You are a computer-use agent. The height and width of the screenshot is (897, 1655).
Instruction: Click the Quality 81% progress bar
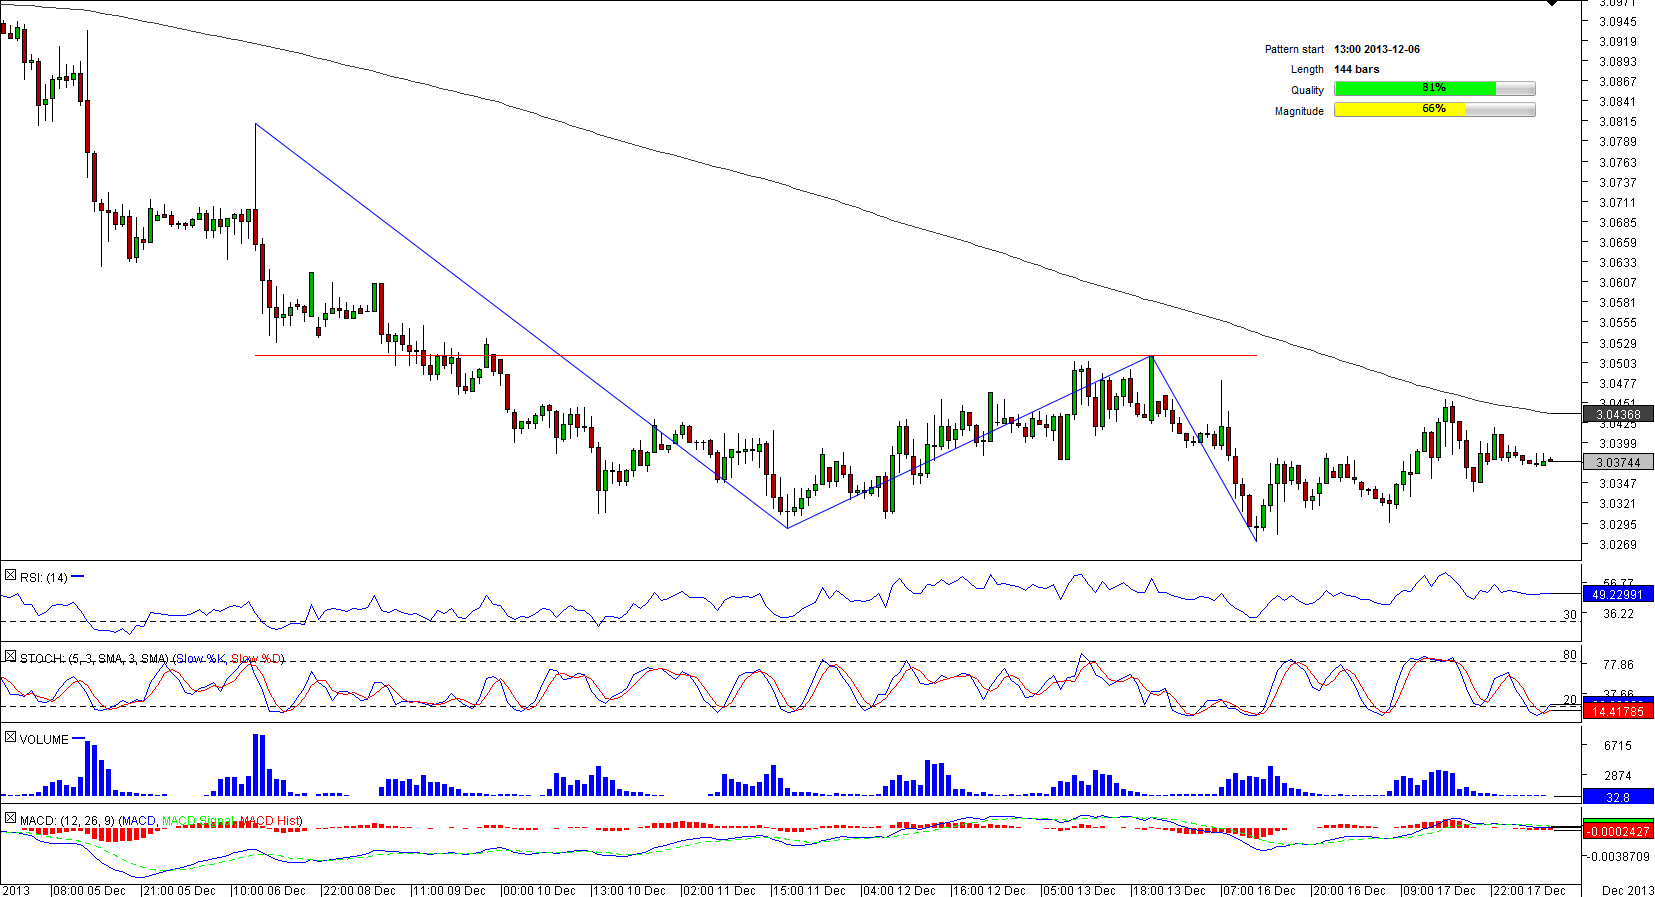[1434, 89]
